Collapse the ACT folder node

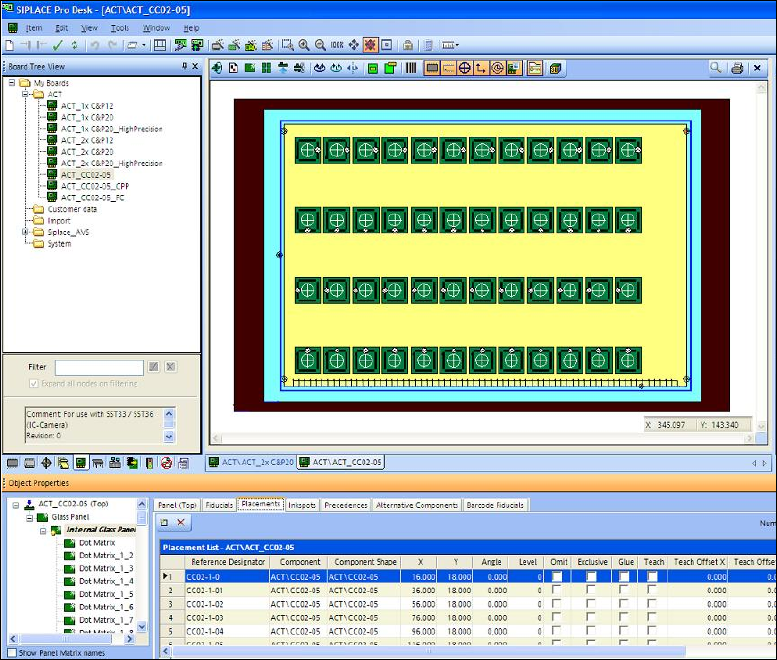(25, 94)
